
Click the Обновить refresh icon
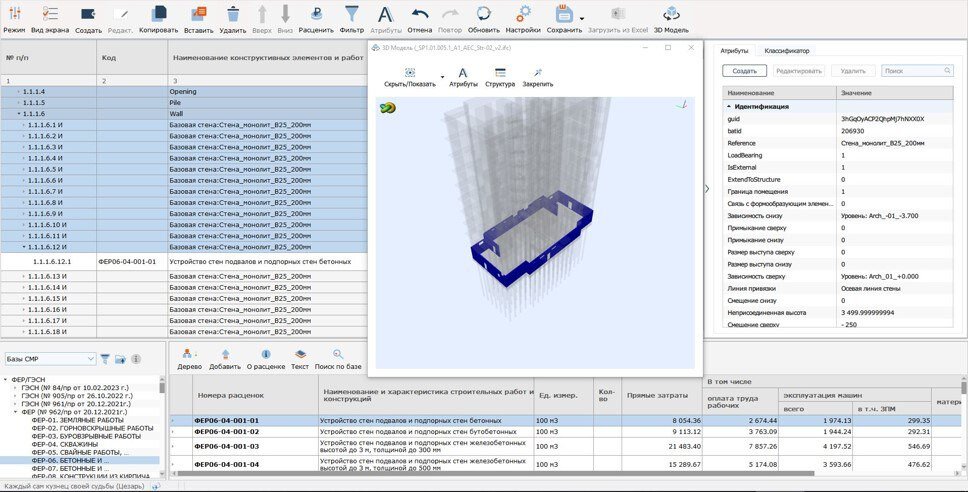click(483, 14)
